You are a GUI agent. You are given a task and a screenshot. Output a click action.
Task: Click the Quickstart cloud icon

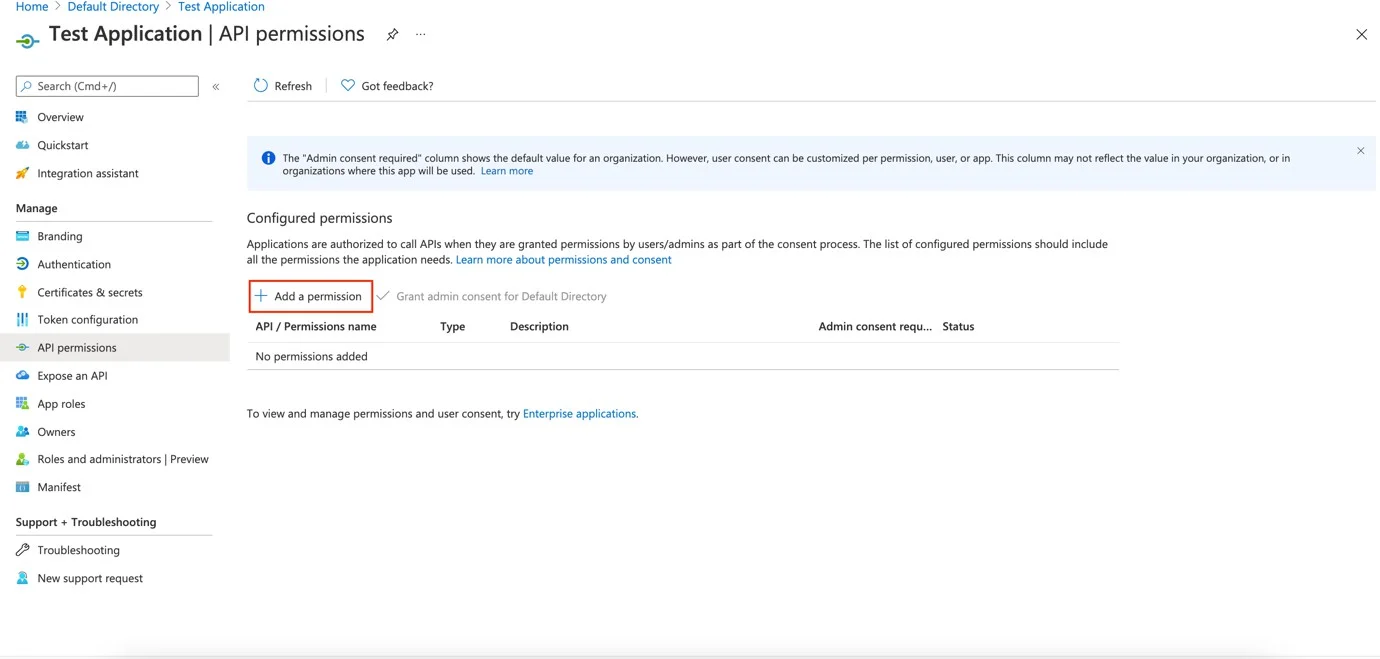click(x=22, y=145)
